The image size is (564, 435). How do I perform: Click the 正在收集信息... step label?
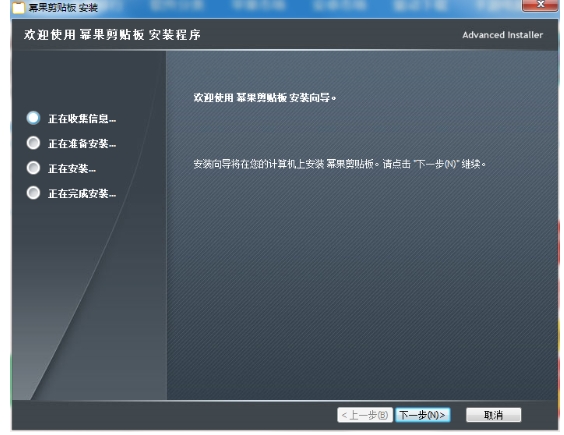pos(82,119)
